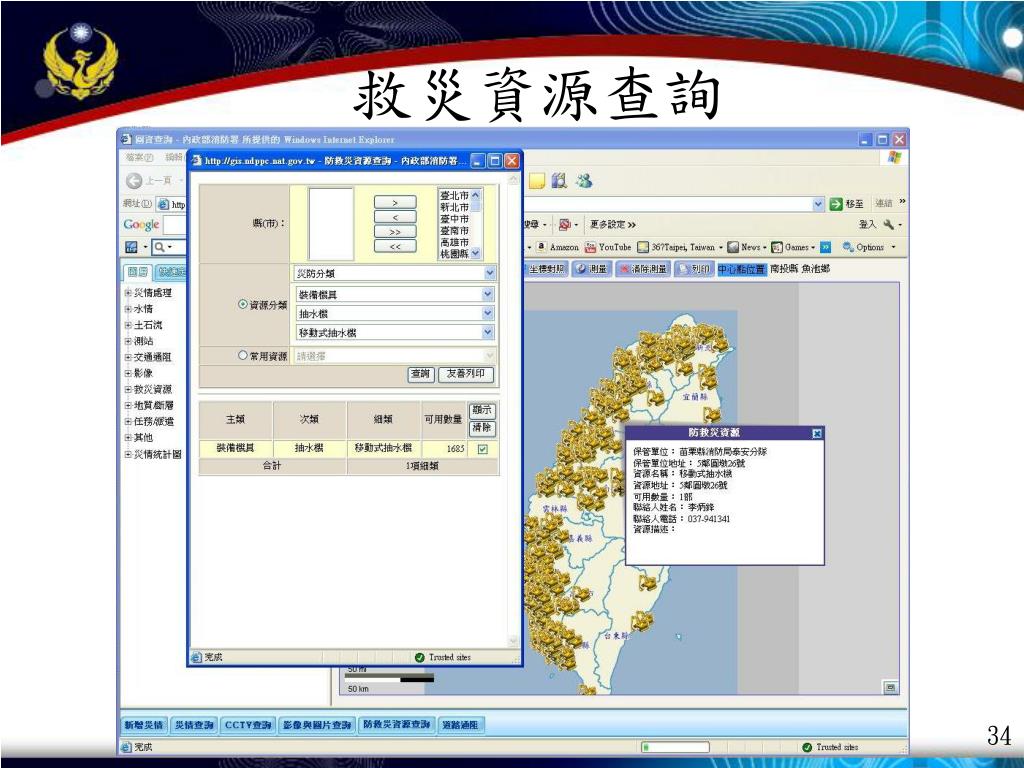This screenshot has height=768, width=1024.
Task: Open the Amazon bookmark
Action: (x=558, y=247)
